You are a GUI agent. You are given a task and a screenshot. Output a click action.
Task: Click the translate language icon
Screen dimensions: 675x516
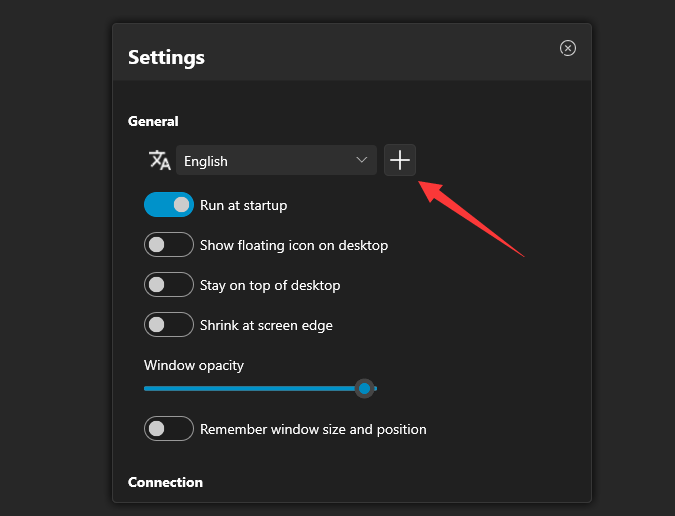(x=160, y=160)
